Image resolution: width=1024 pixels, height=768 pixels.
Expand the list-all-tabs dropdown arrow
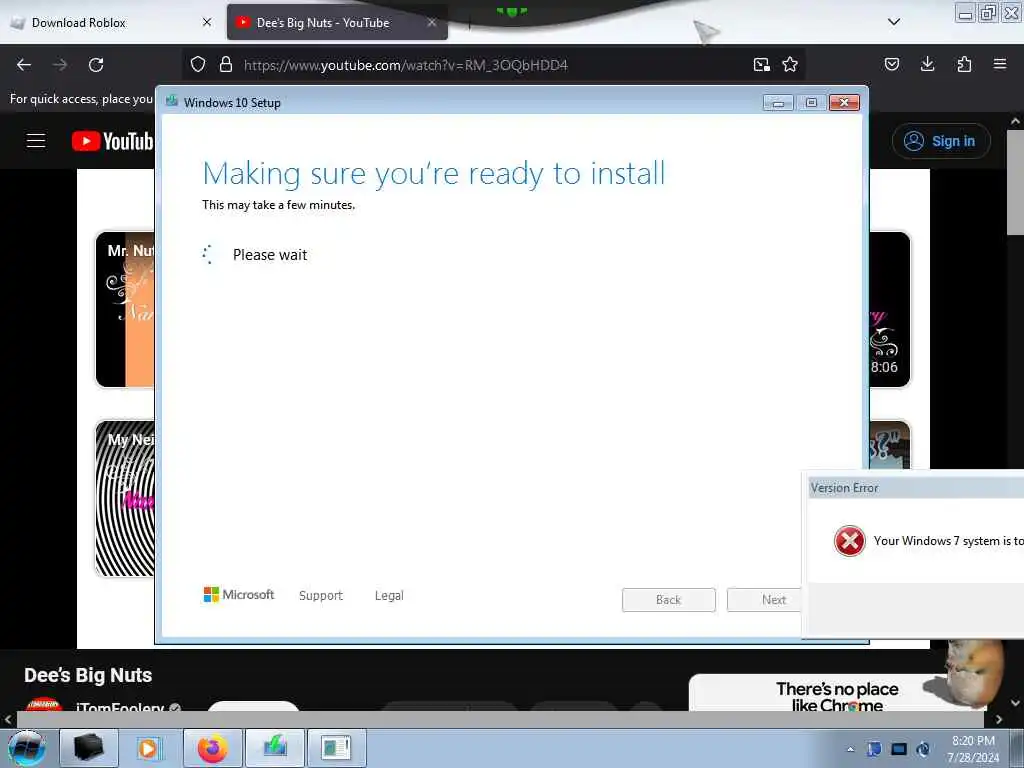point(894,22)
